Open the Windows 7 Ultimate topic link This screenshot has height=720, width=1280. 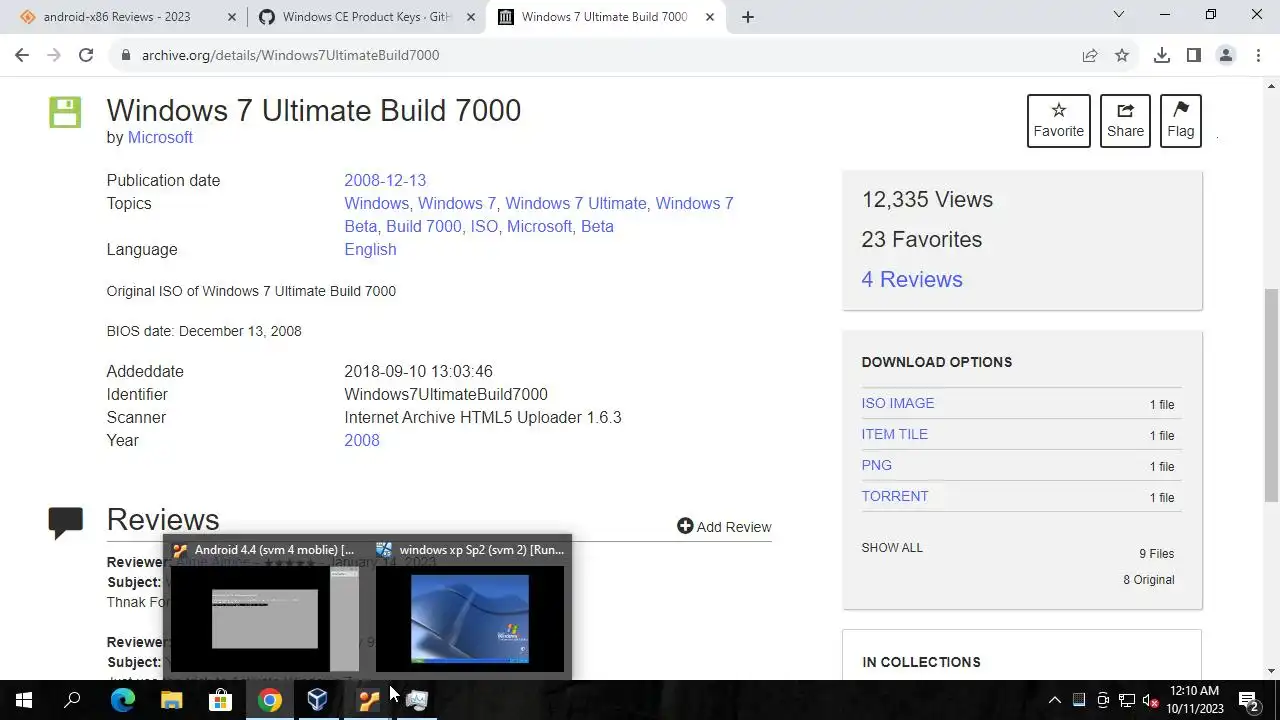pos(576,203)
